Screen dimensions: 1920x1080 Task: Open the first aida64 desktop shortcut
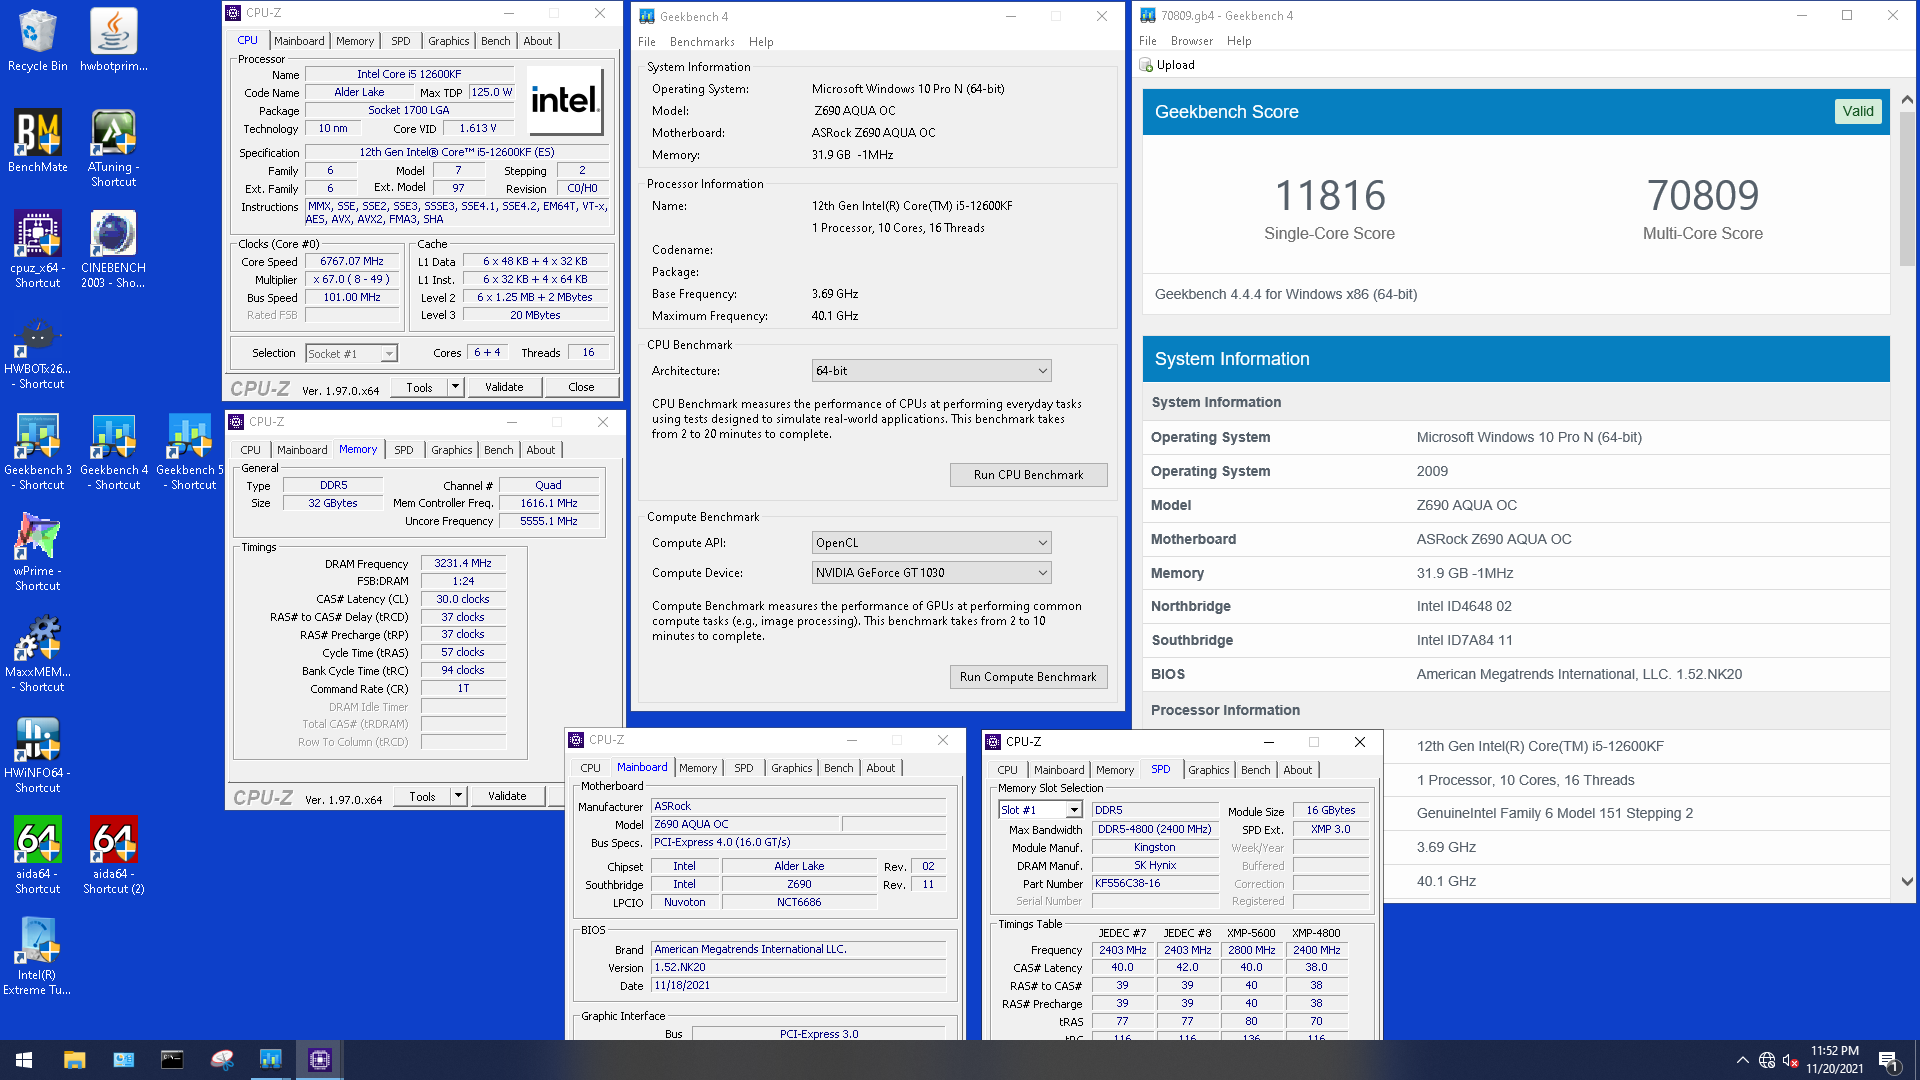(37, 855)
